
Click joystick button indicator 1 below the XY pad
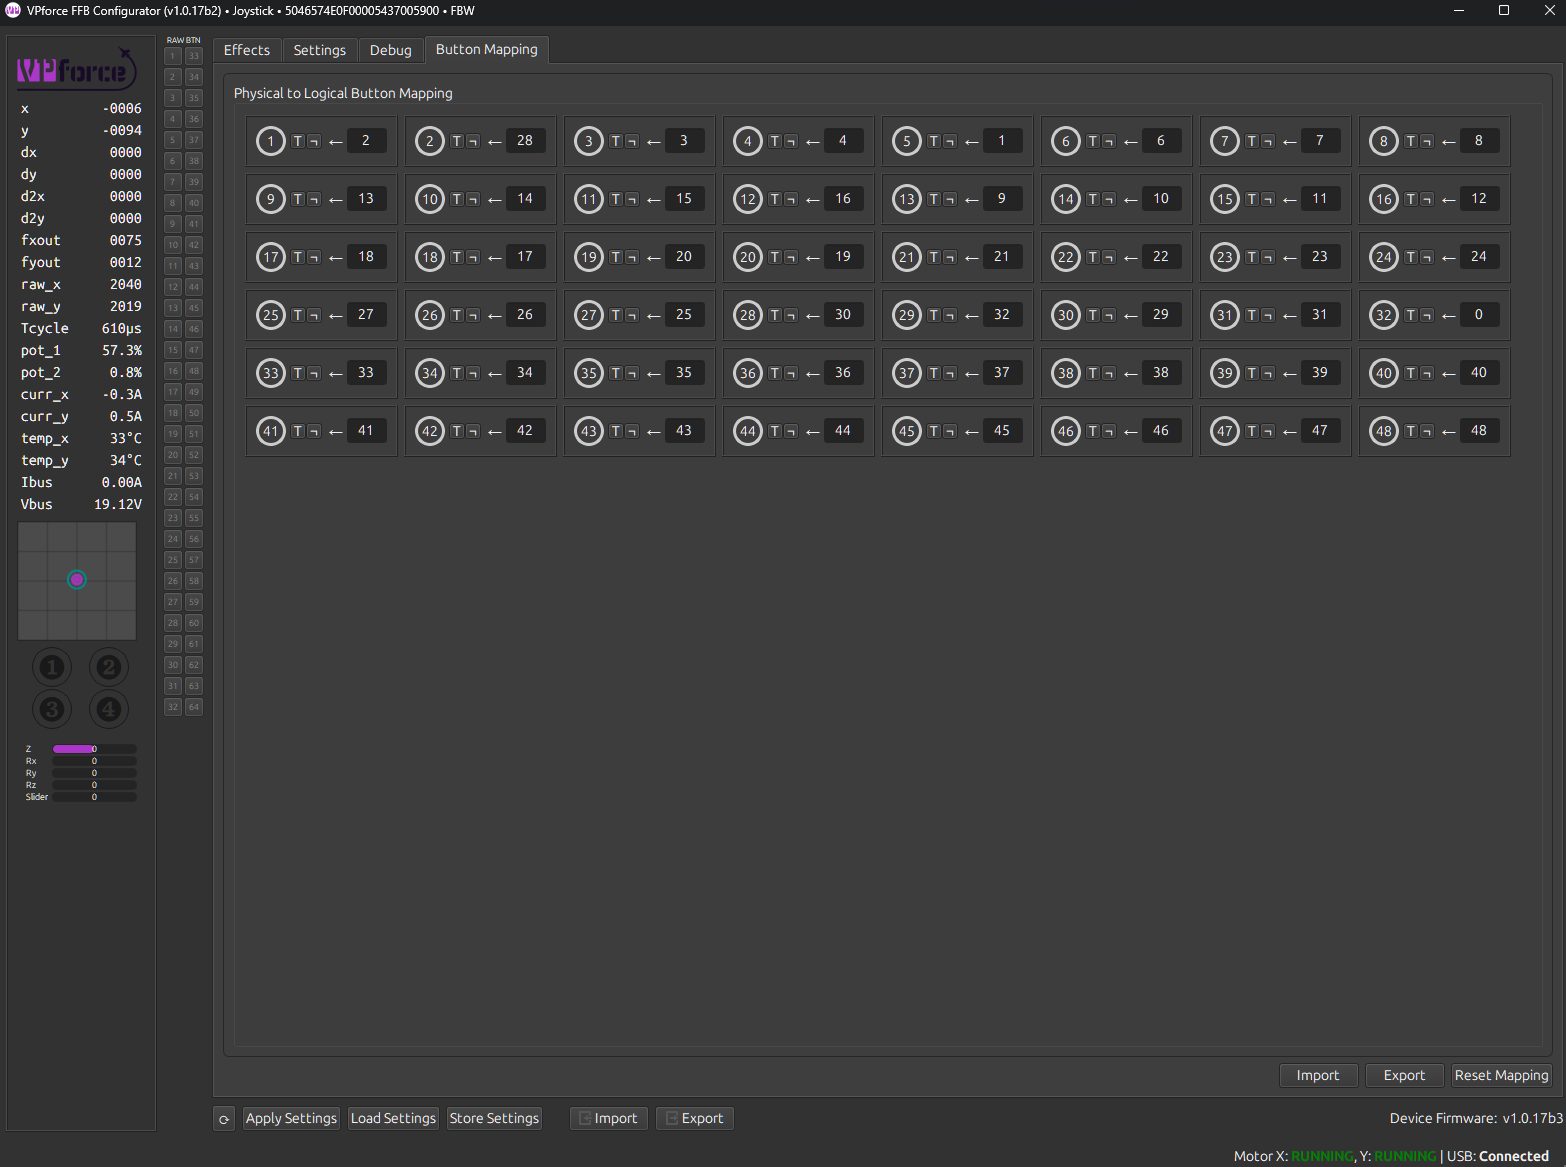pos(52,667)
